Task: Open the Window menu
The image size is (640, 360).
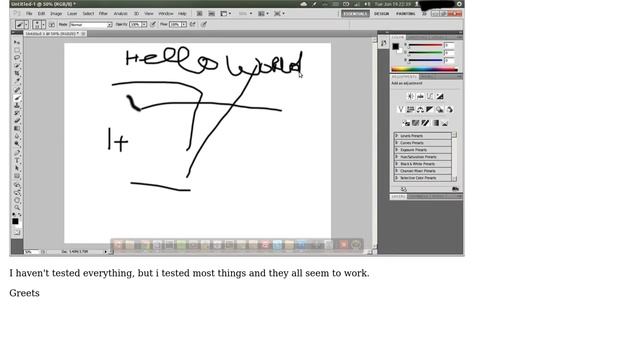Action: 166,13
